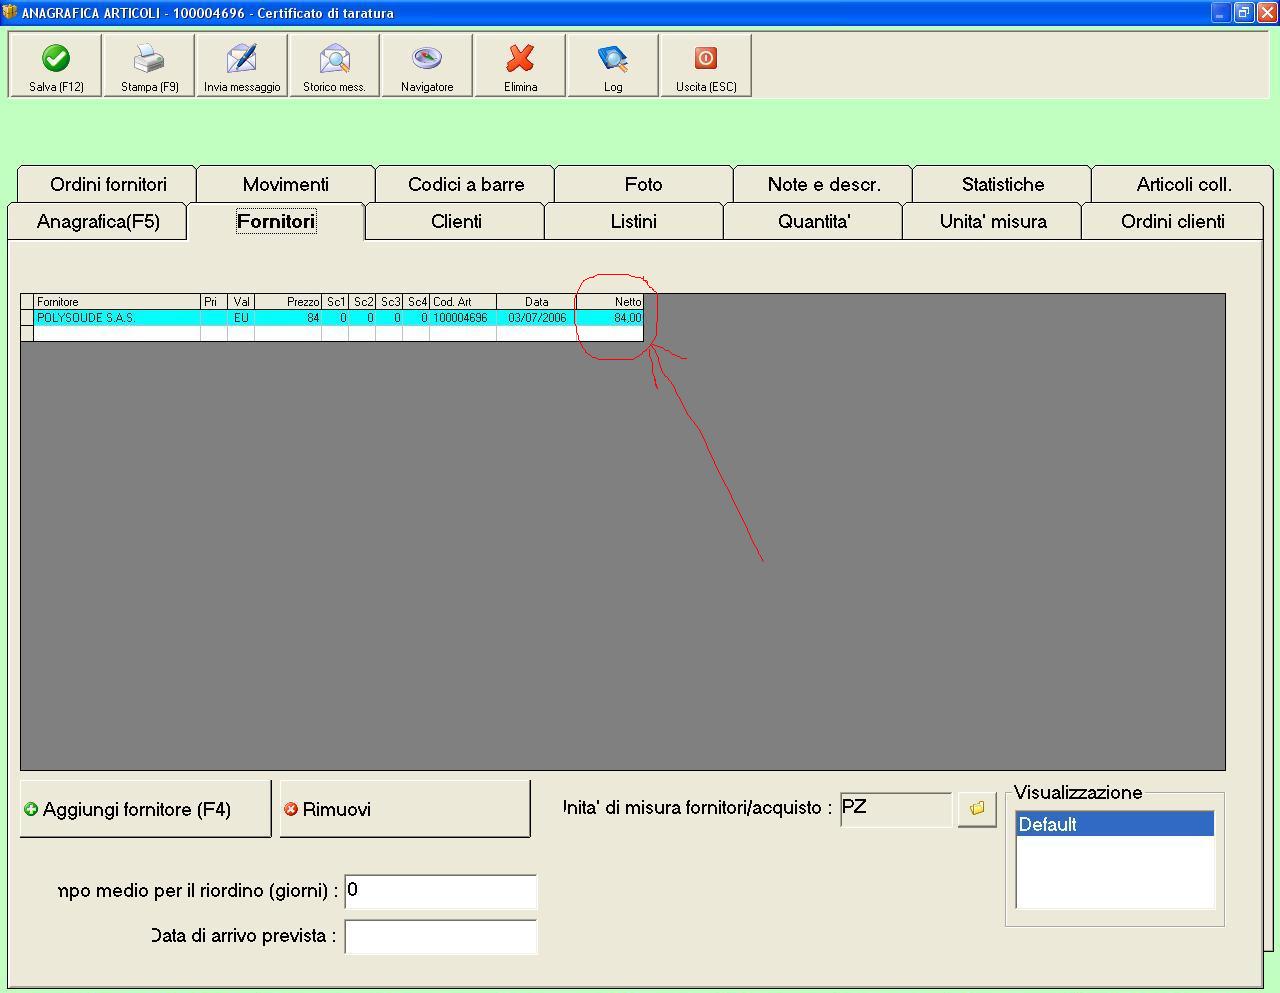Open the Log viewer

click(613, 66)
